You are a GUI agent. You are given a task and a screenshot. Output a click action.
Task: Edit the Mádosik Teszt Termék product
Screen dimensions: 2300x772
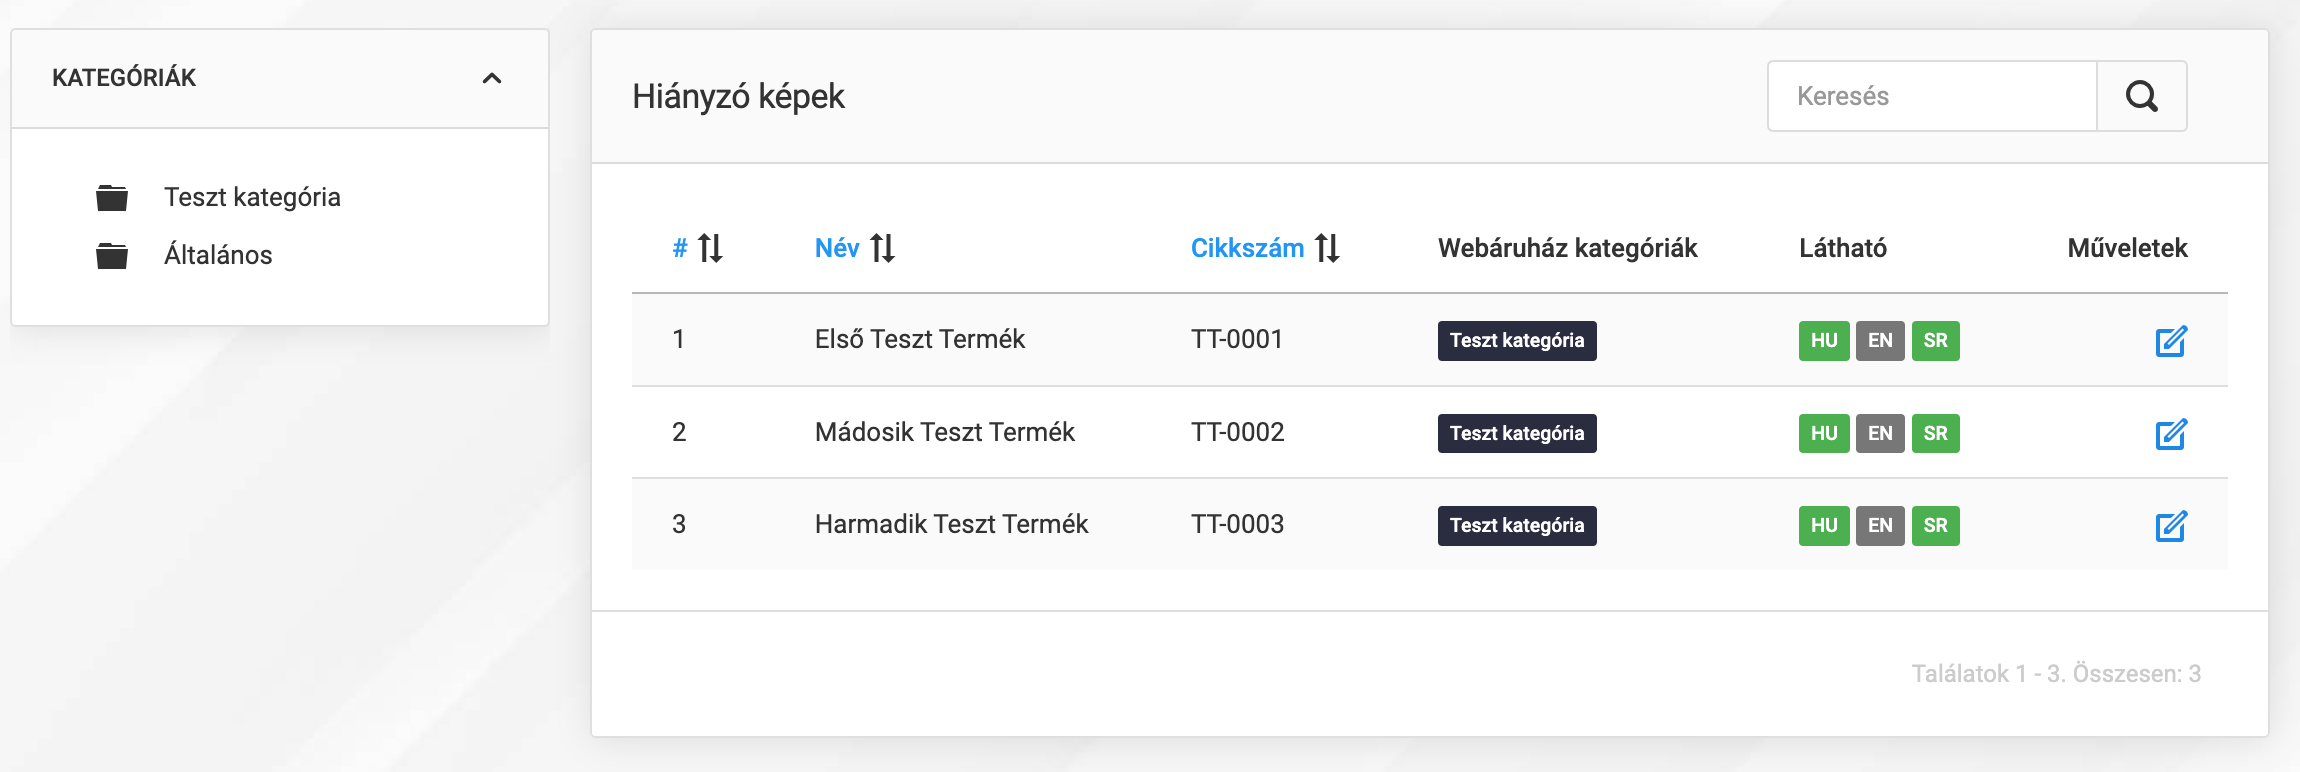click(x=2171, y=434)
